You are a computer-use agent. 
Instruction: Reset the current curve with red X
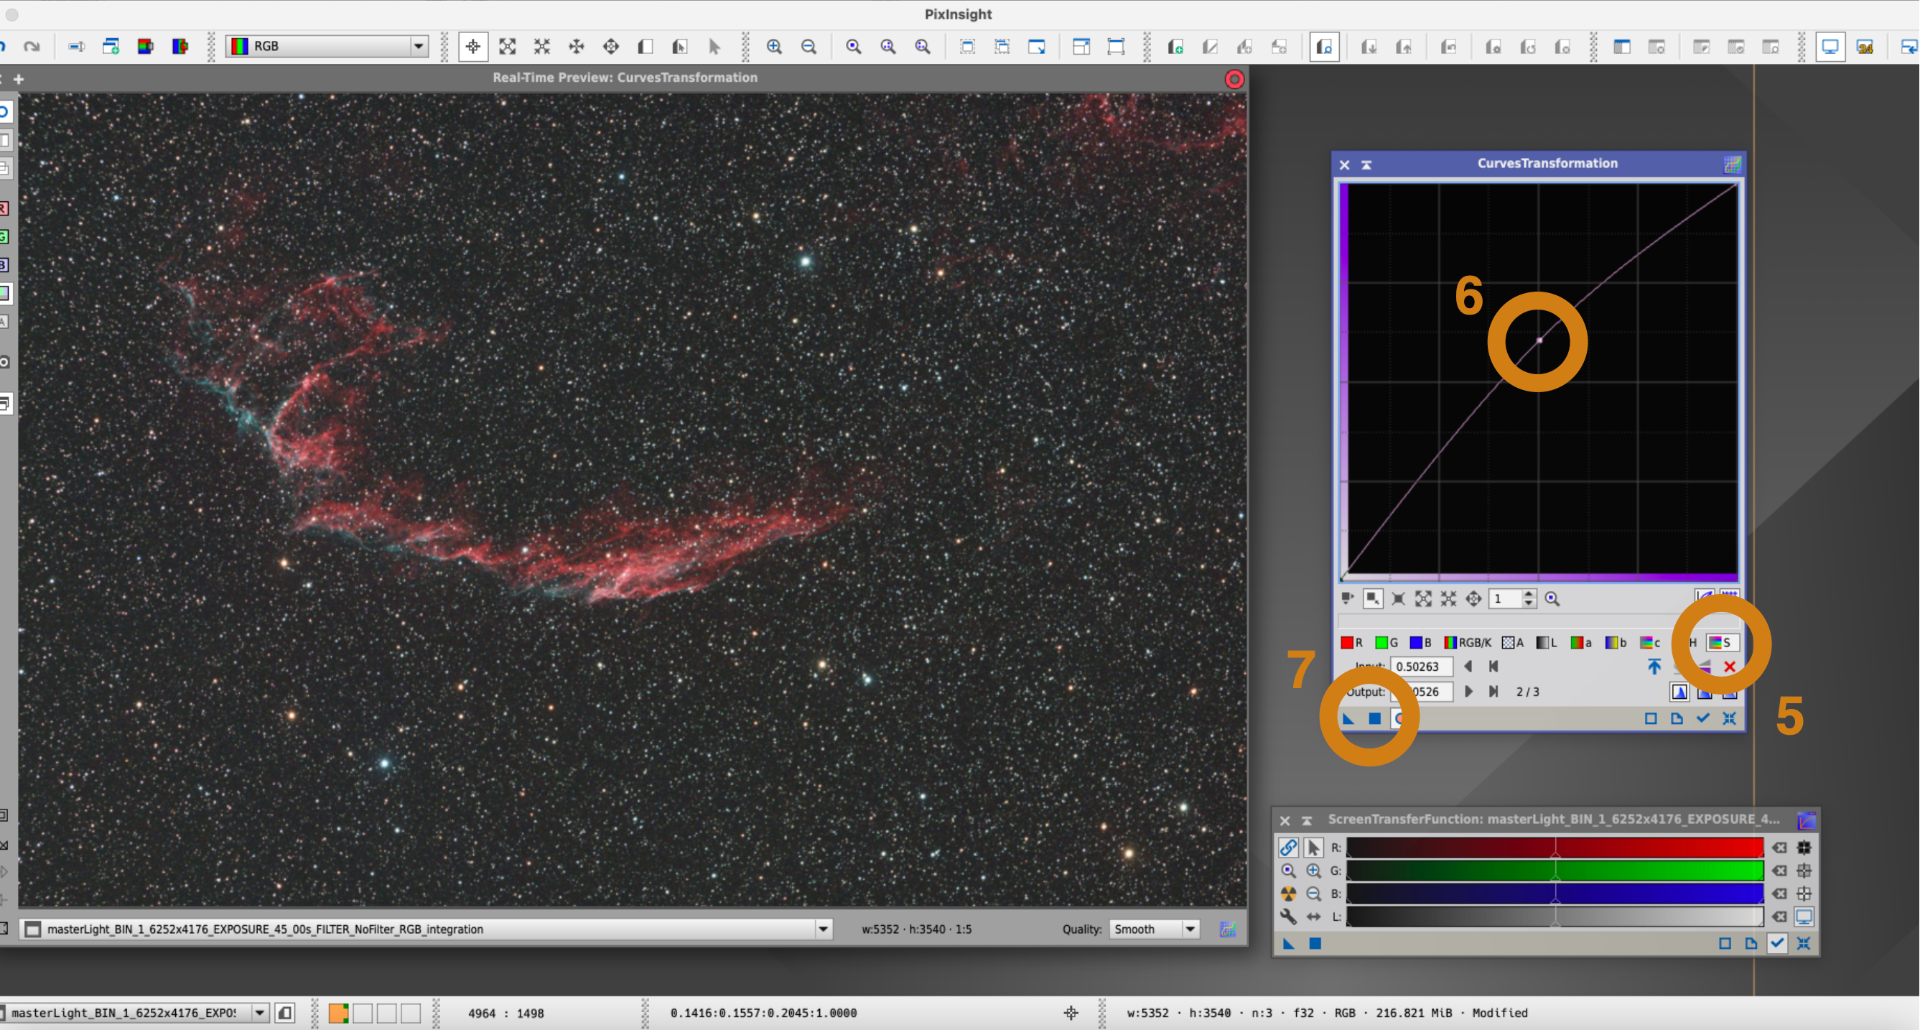coord(1729,667)
